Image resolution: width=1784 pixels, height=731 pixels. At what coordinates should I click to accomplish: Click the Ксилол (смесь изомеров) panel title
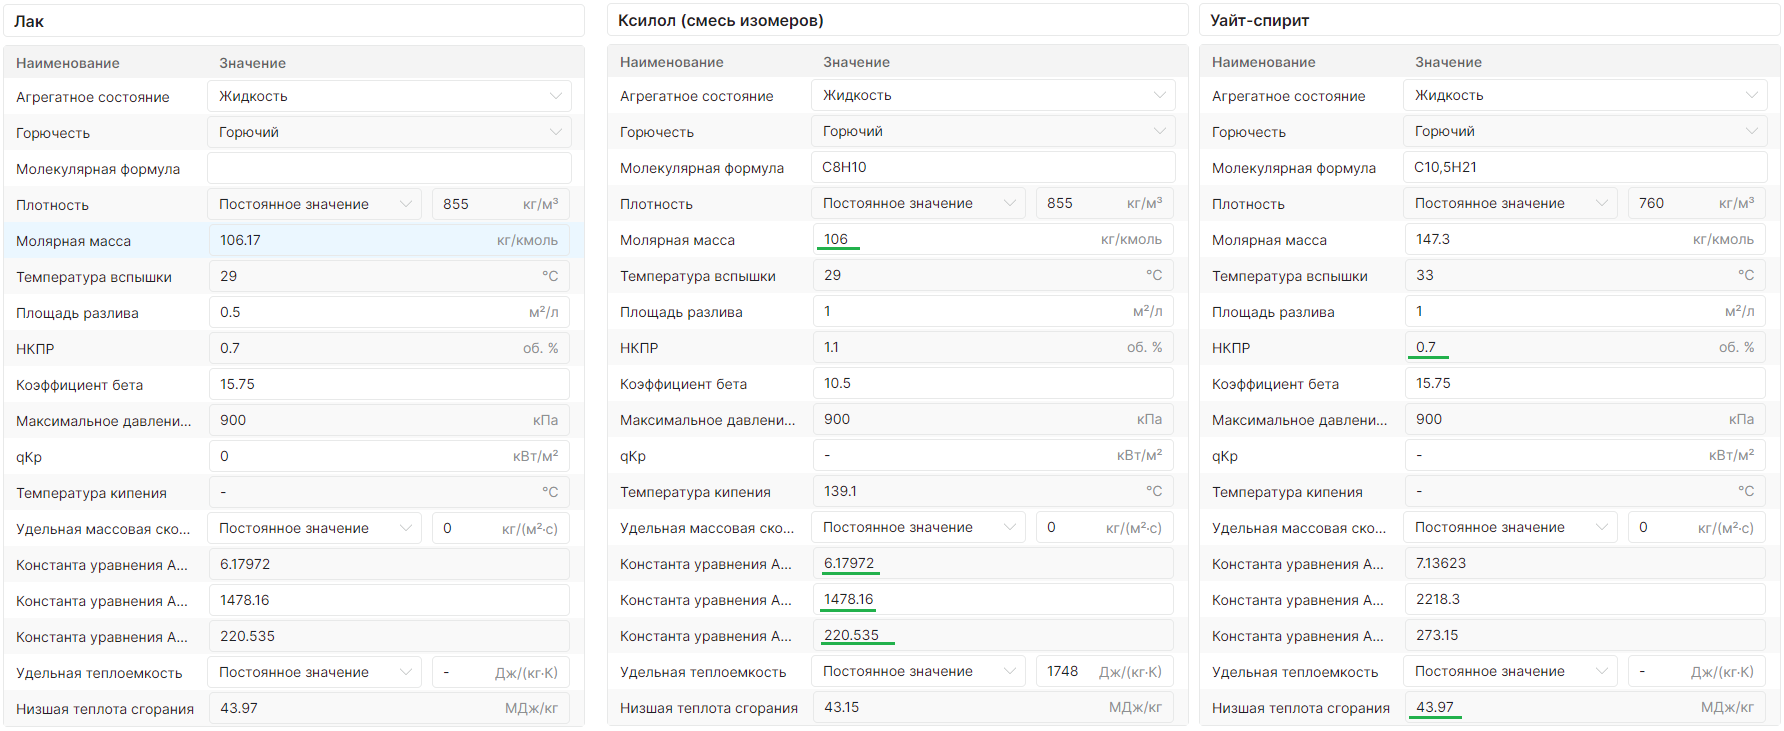click(721, 20)
